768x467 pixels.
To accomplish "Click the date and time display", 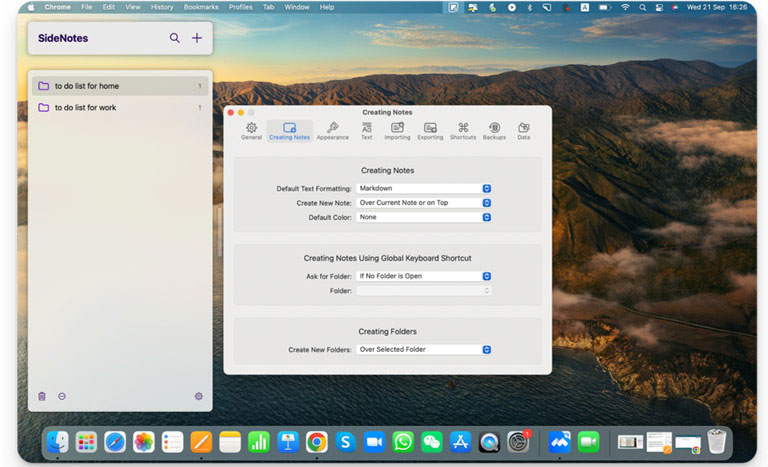I will 717,7.
